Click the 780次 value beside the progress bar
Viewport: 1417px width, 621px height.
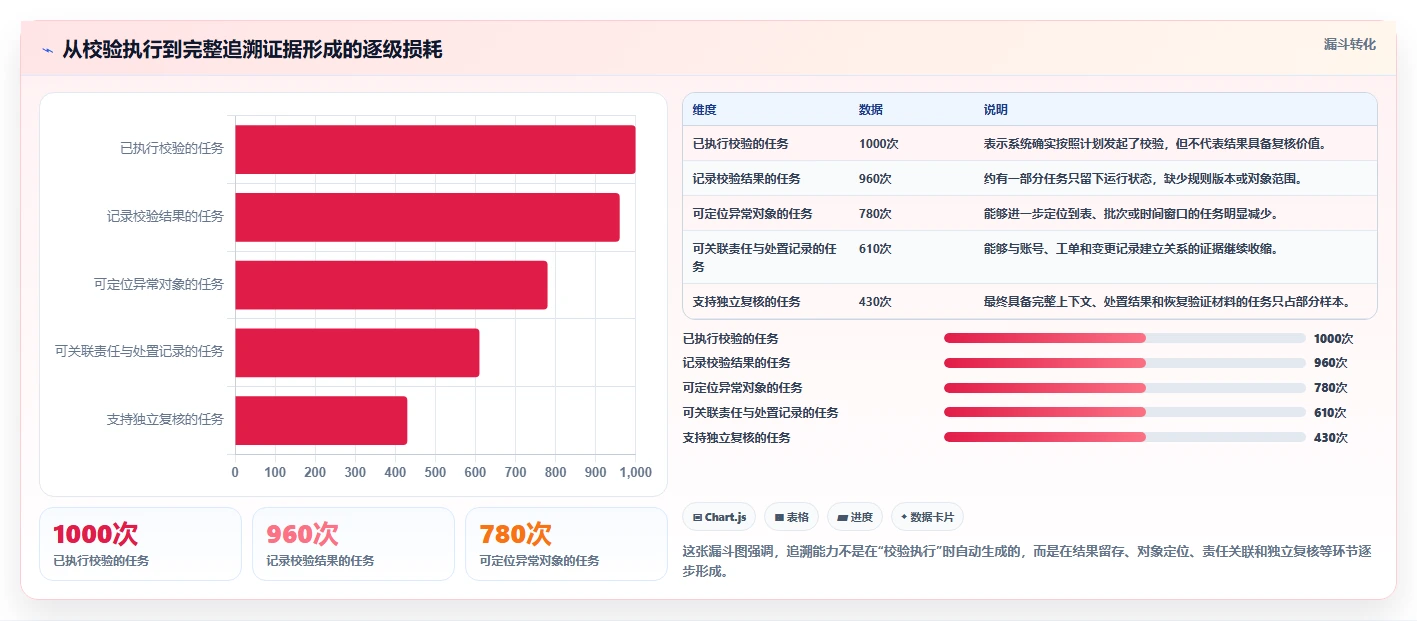click(1330, 387)
